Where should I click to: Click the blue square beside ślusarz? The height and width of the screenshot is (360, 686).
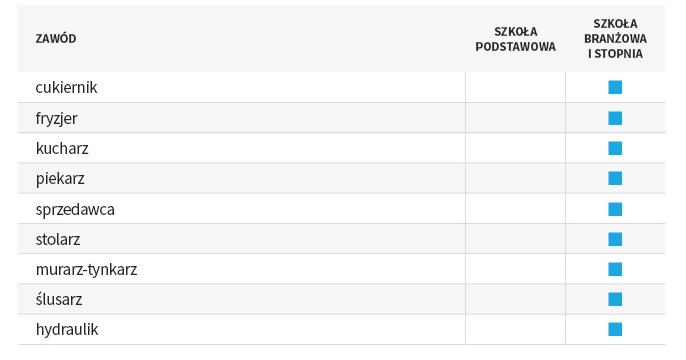point(615,300)
